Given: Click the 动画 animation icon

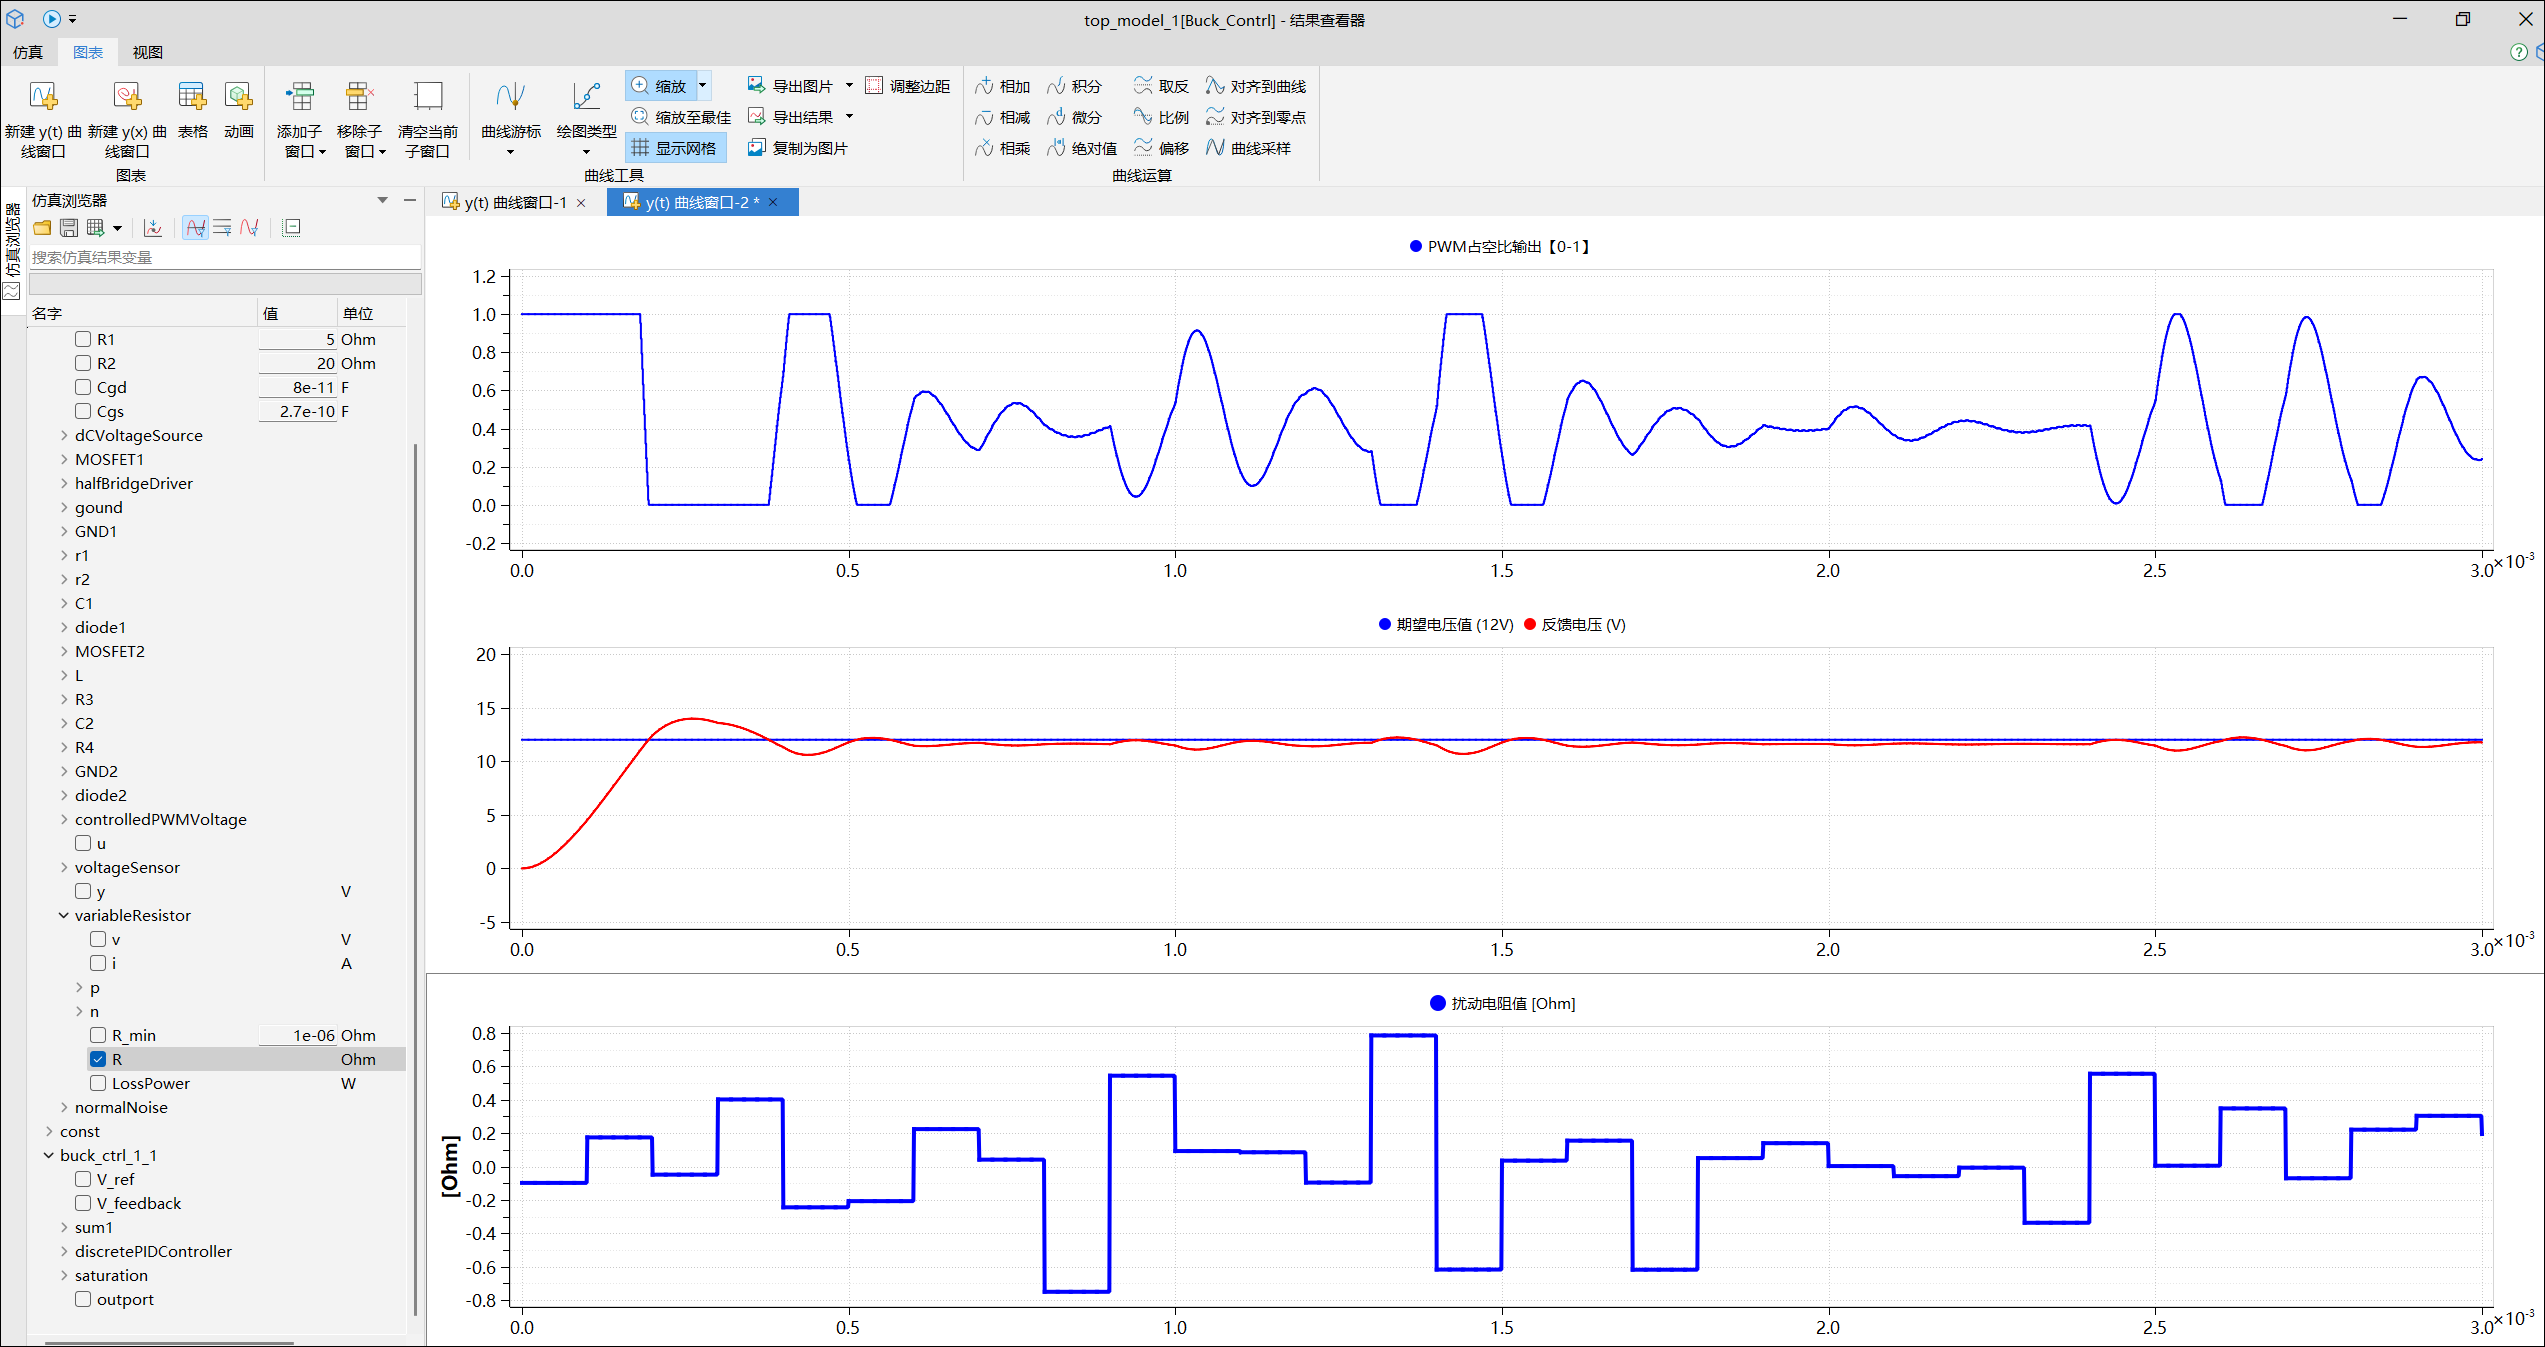Looking at the screenshot, I should click(238, 97).
